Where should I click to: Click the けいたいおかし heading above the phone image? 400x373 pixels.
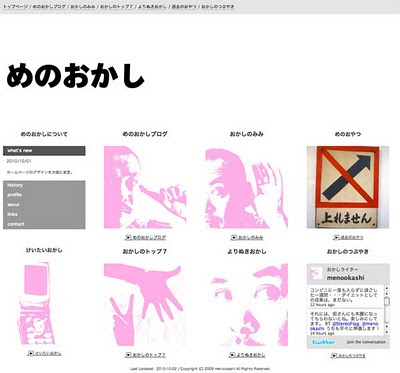44,250
